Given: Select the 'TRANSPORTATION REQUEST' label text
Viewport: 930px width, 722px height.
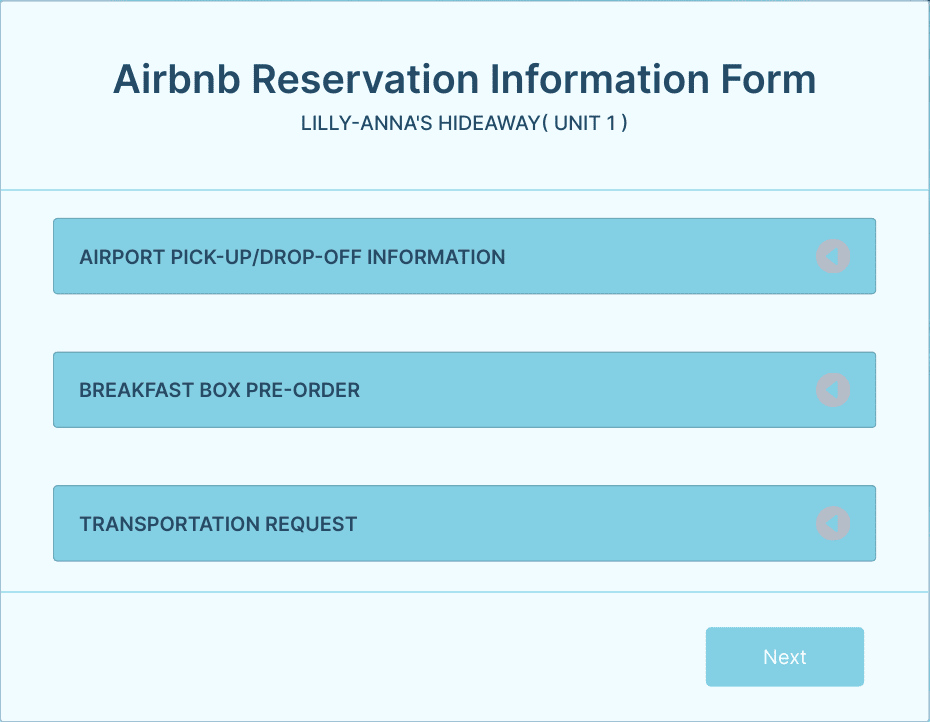Looking at the screenshot, I should (218, 524).
